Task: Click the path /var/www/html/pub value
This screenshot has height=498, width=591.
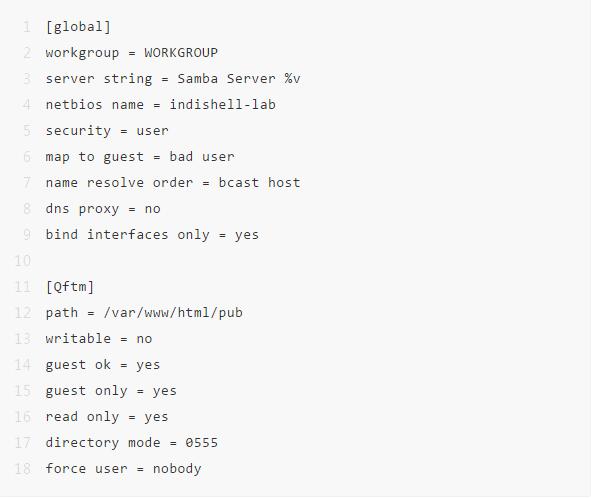Action: point(173,313)
